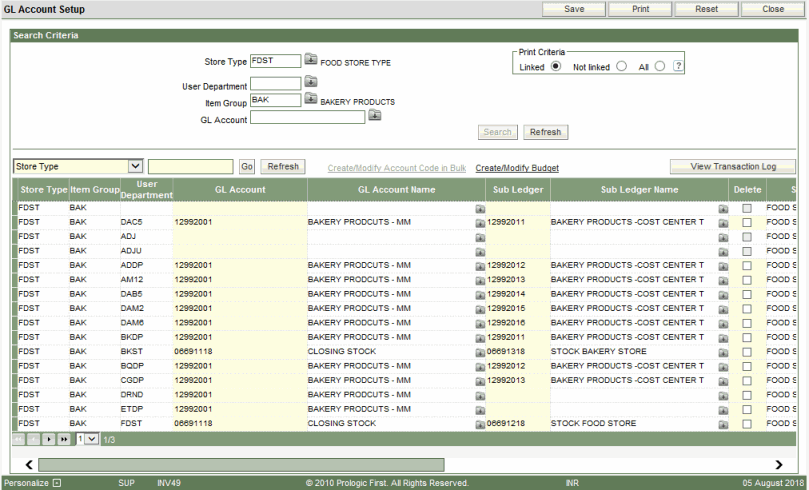
Task: Open sub ledger lookup for ETDP row
Action: (723, 411)
